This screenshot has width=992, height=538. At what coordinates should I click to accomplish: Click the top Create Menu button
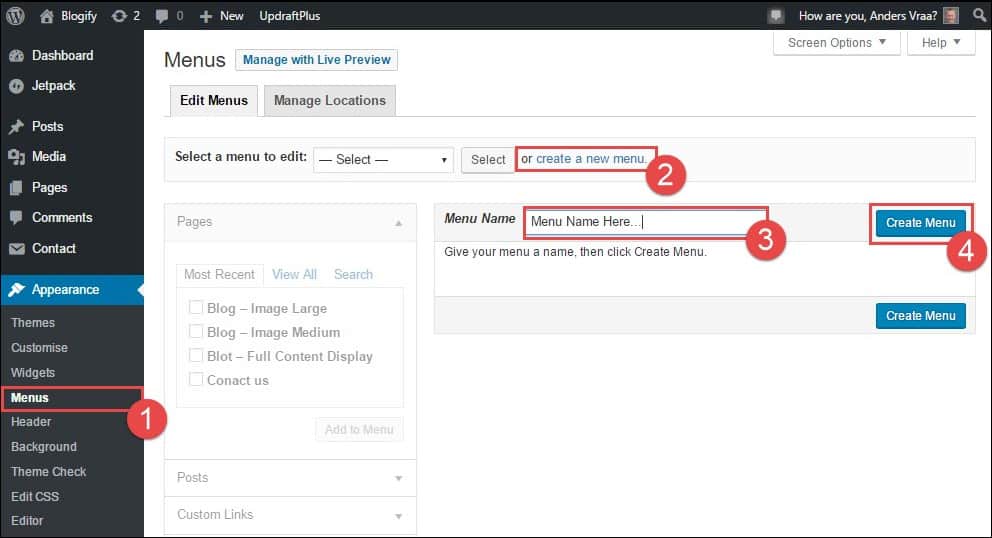(x=921, y=223)
